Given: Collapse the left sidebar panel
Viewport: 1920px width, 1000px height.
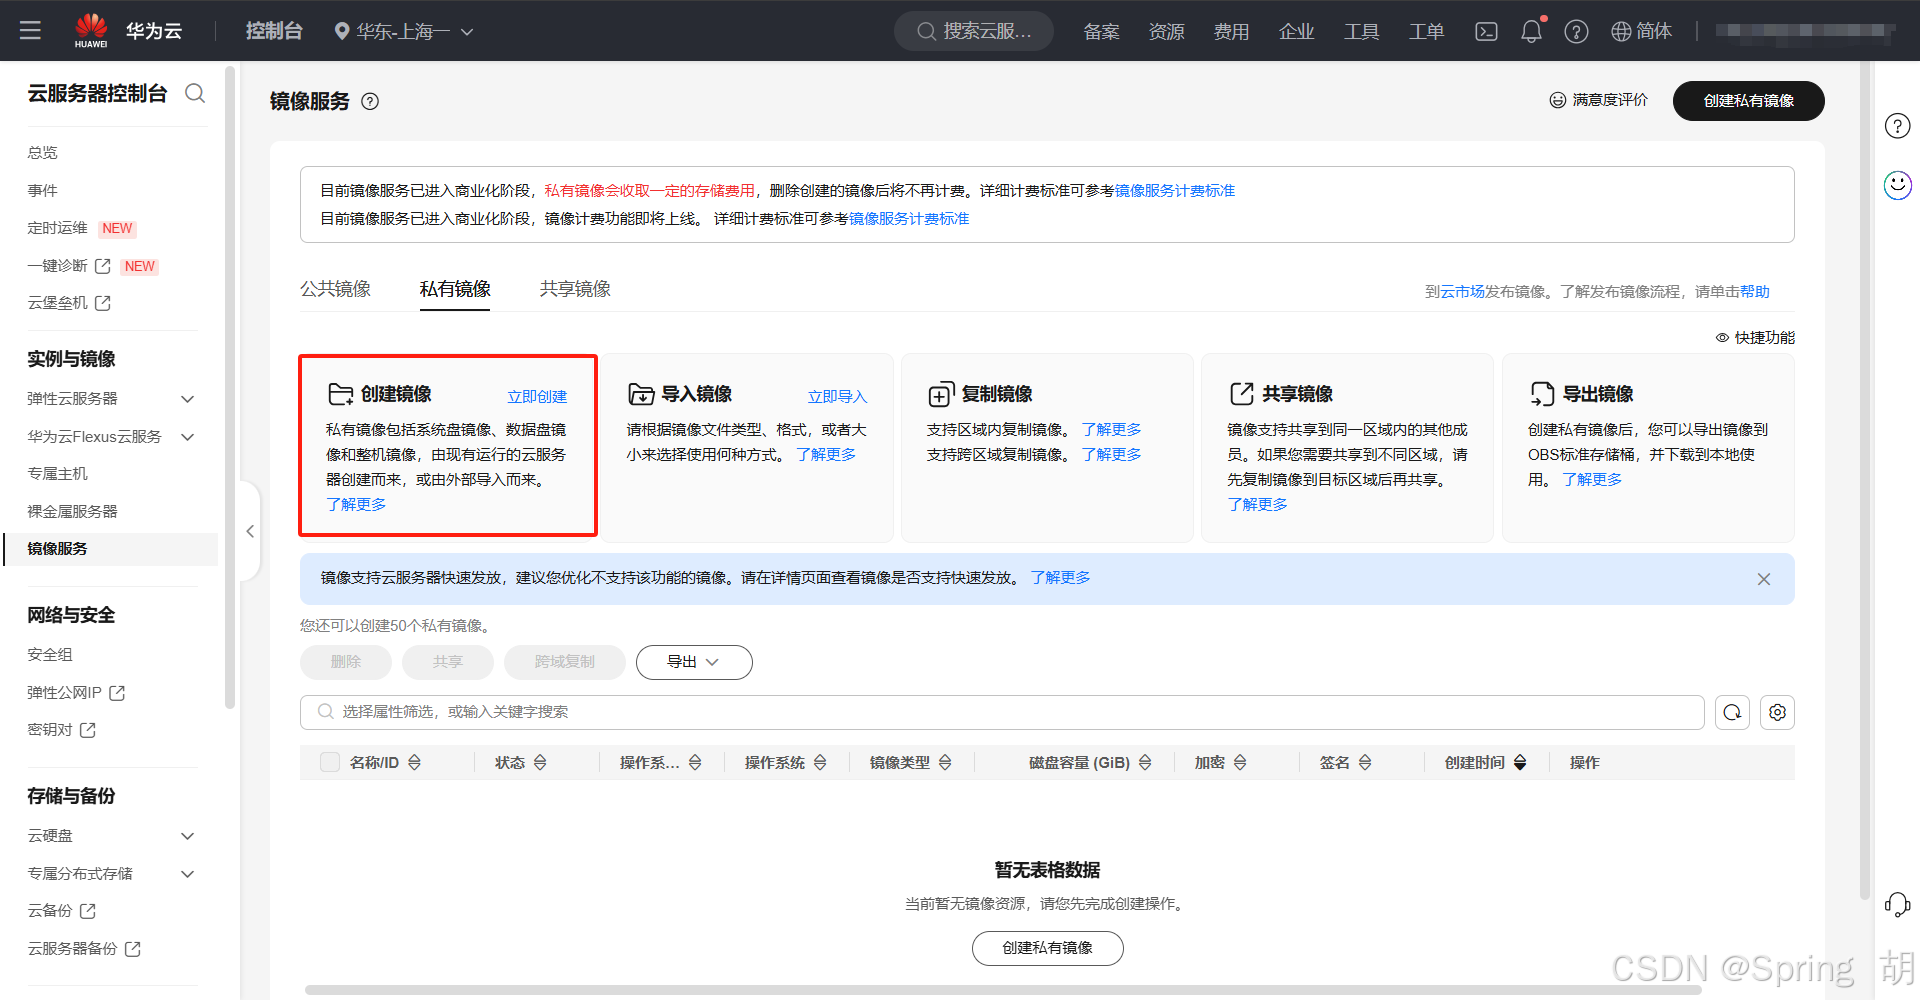Looking at the screenshot, I should tap(250, 532).
